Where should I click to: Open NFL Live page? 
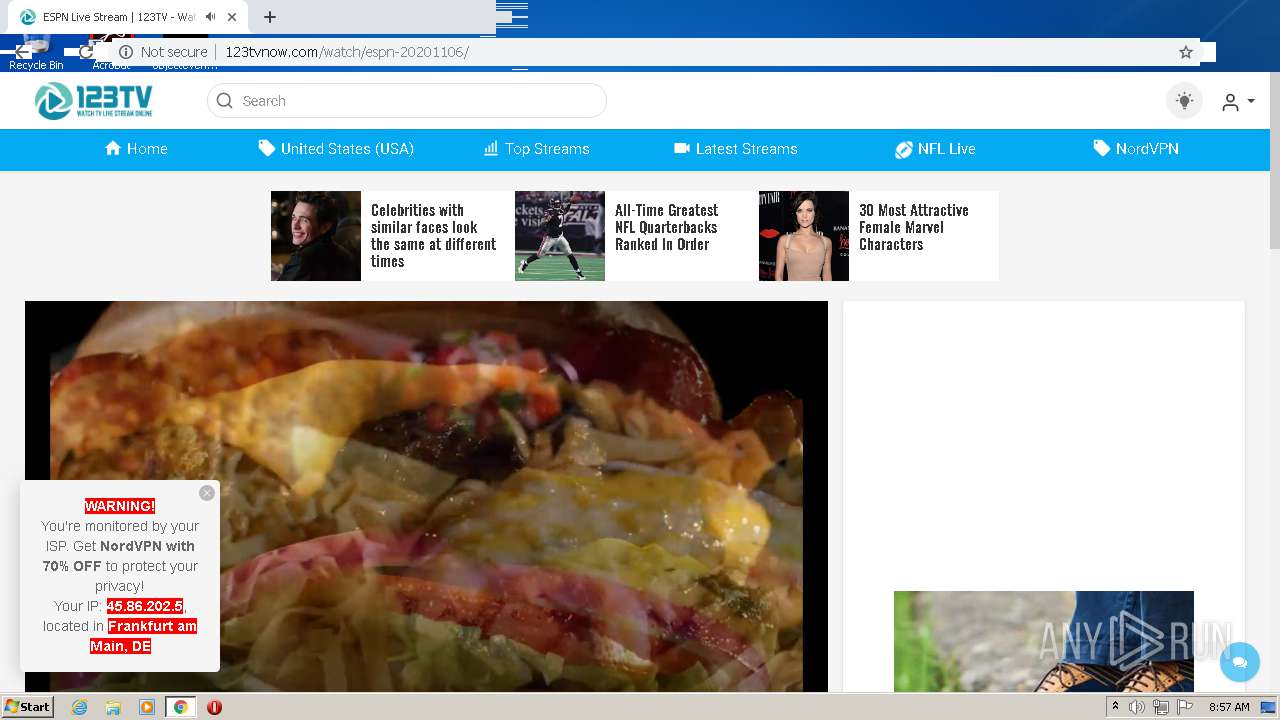935,149
